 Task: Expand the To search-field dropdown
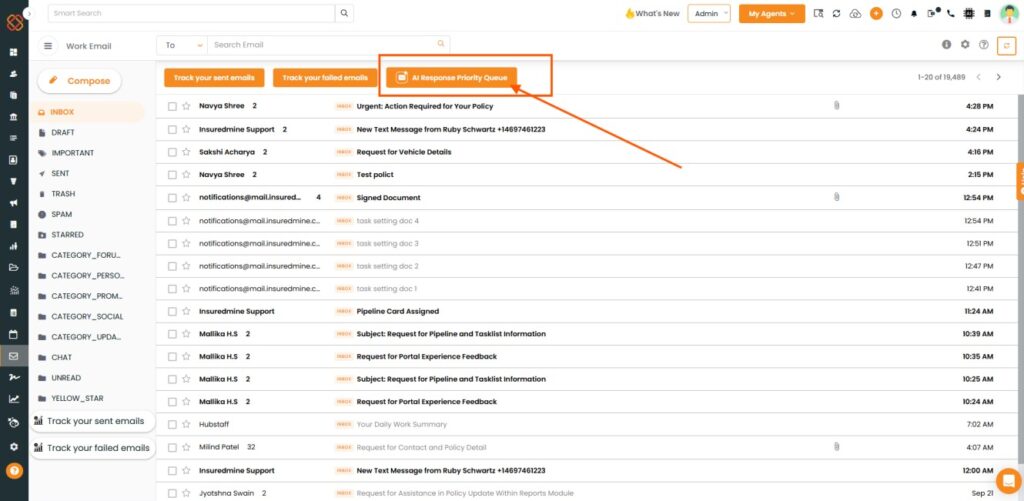pyautogui.click(x=182, y=45)
